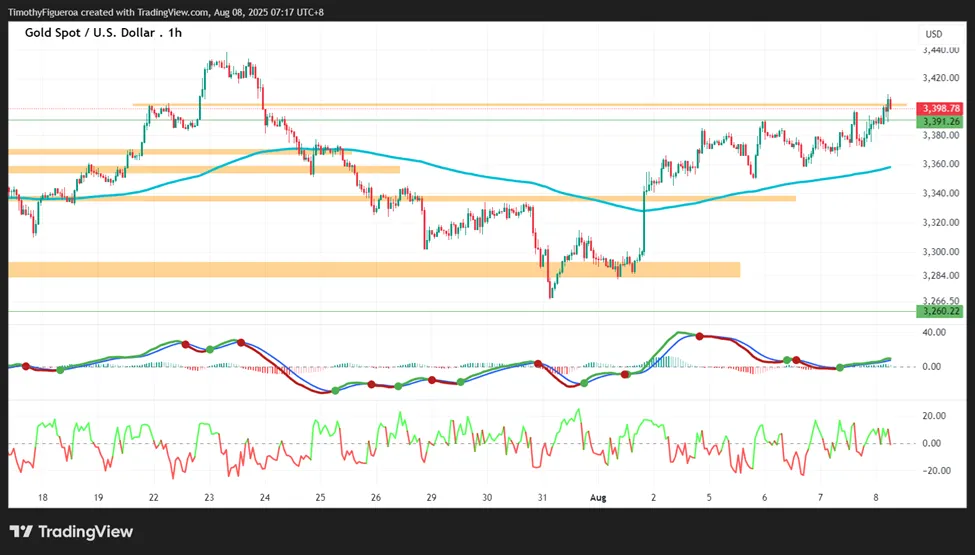This screenshot has width=975, height=555.
Task: Select the Aug label on the time axis
Action: 598,498
